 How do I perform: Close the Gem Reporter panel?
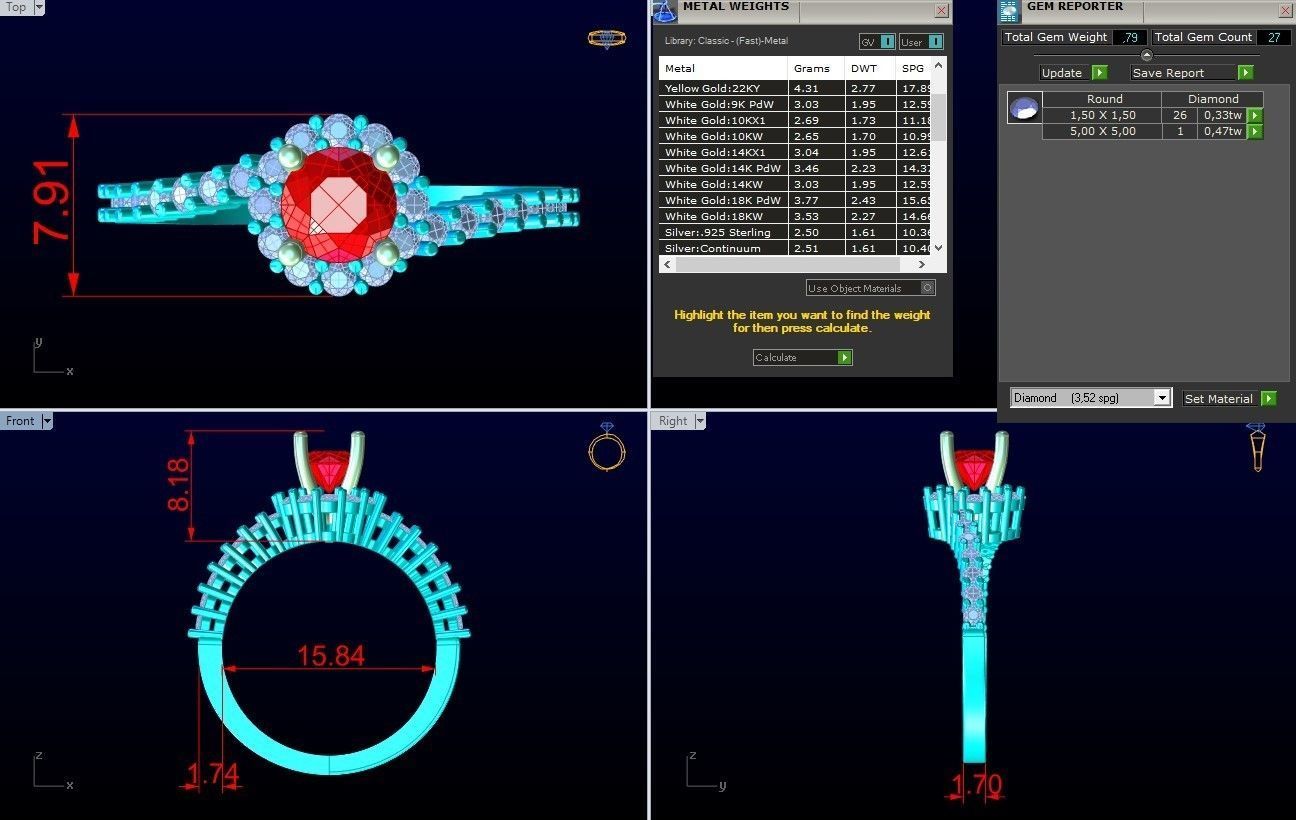[x=1285, y=10]
